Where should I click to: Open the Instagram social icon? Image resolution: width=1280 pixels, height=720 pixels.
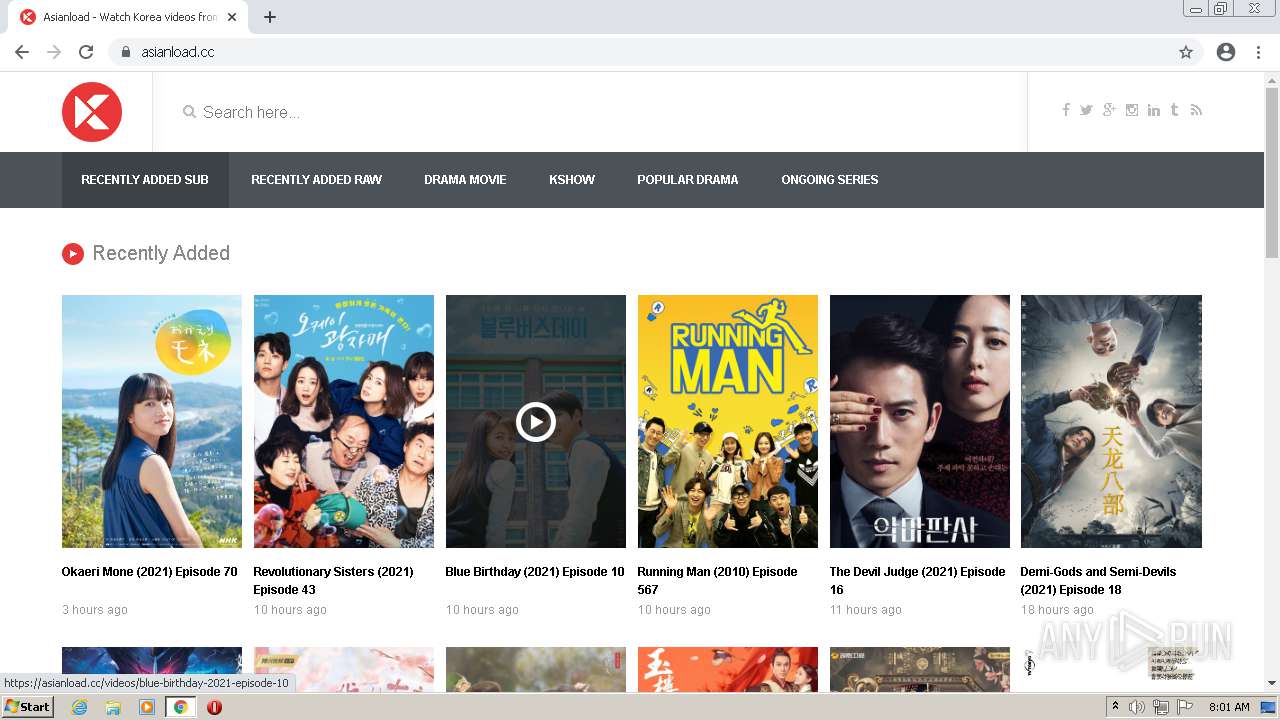(x=1132, y=110)
